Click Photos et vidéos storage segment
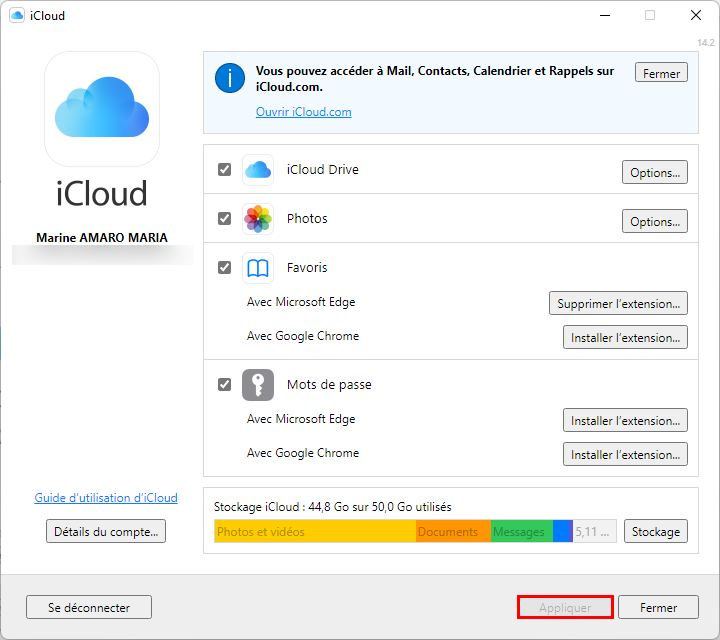 (315, 532)
